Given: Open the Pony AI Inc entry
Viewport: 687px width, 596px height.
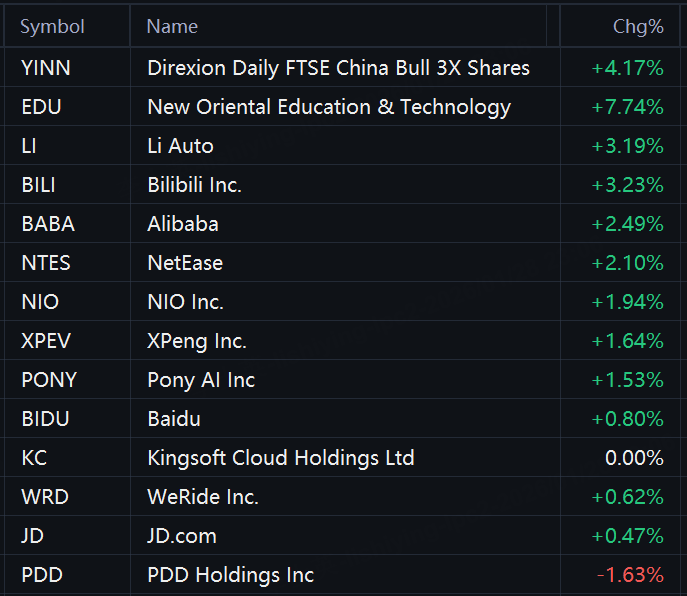Looking at the screenshot, I should tap(200, 380).
